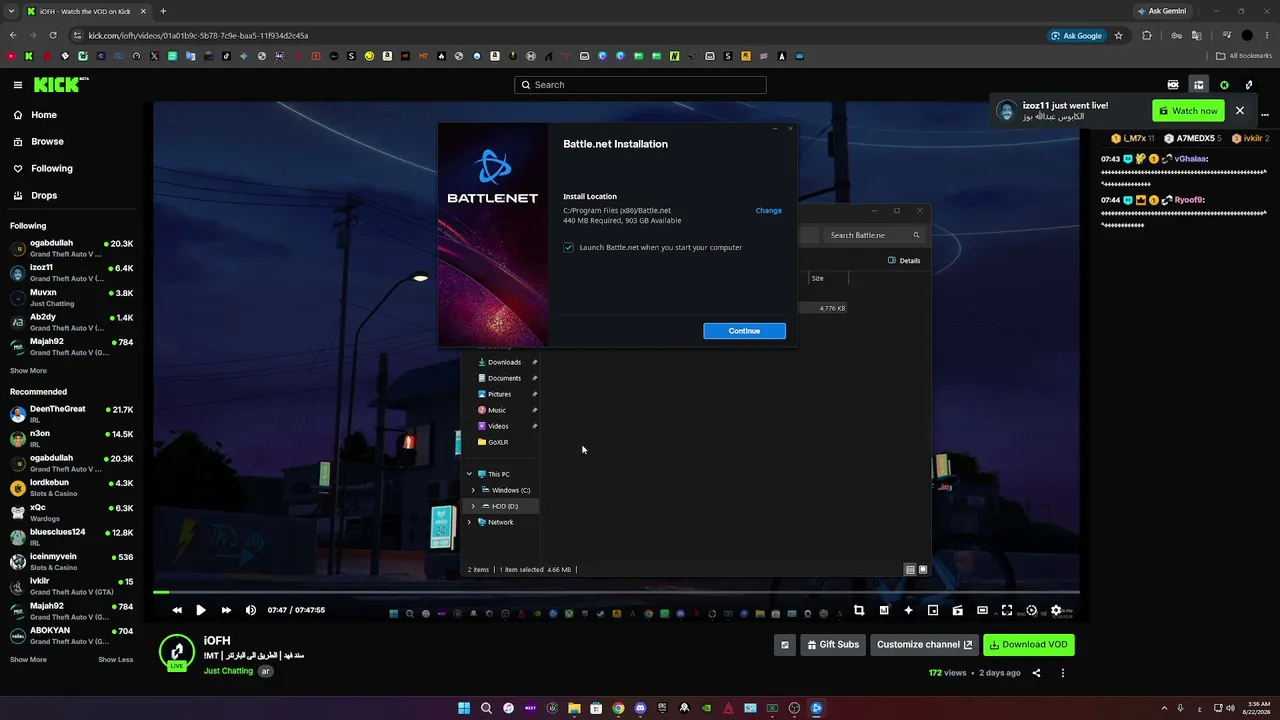Bookmark this page with star icon
This screenshot has width=1280, height=720.
pyautogui.click(x=1118, y=36)
